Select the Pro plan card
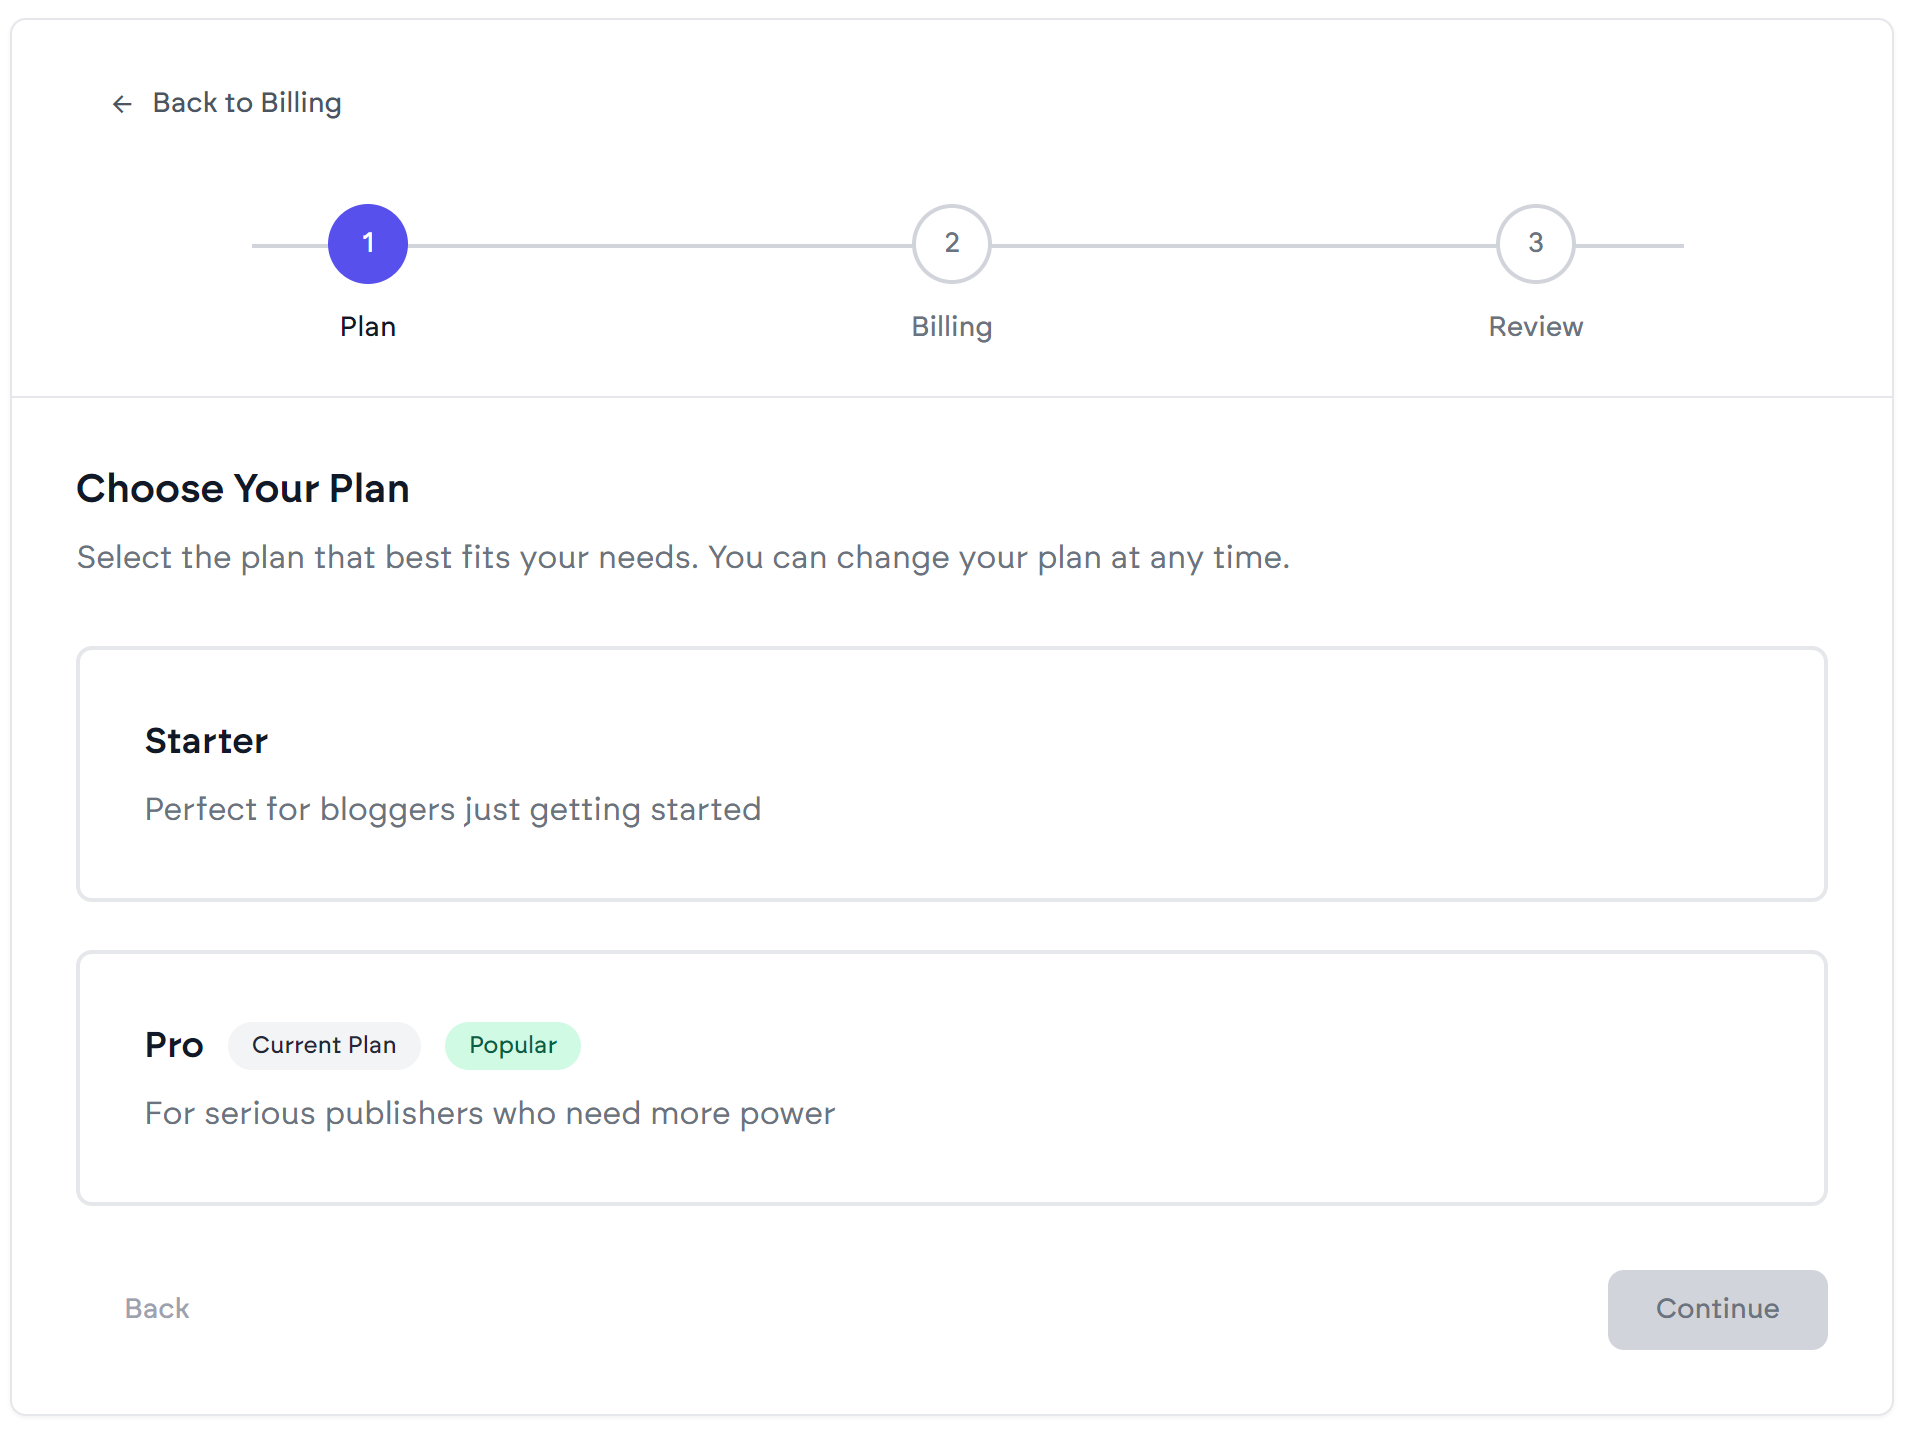This screenshot has height=1434, width=1907. pos(952,1078)
